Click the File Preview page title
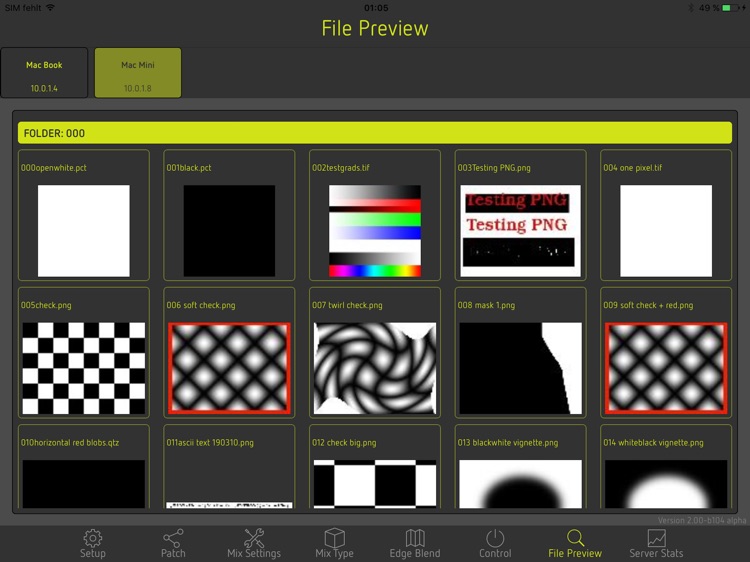 coord(375,28)
